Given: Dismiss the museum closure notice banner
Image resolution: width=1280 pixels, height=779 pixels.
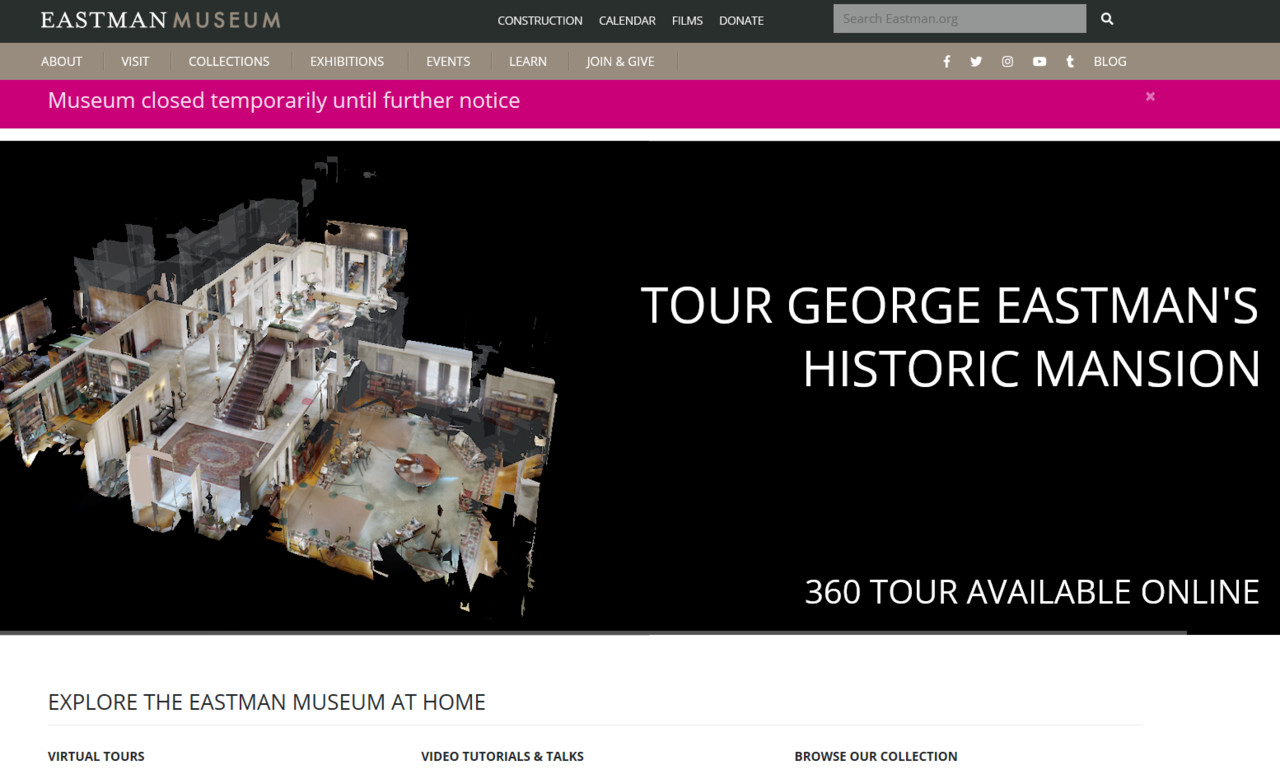Looking at the screenshot, I should coord(1150,96).
